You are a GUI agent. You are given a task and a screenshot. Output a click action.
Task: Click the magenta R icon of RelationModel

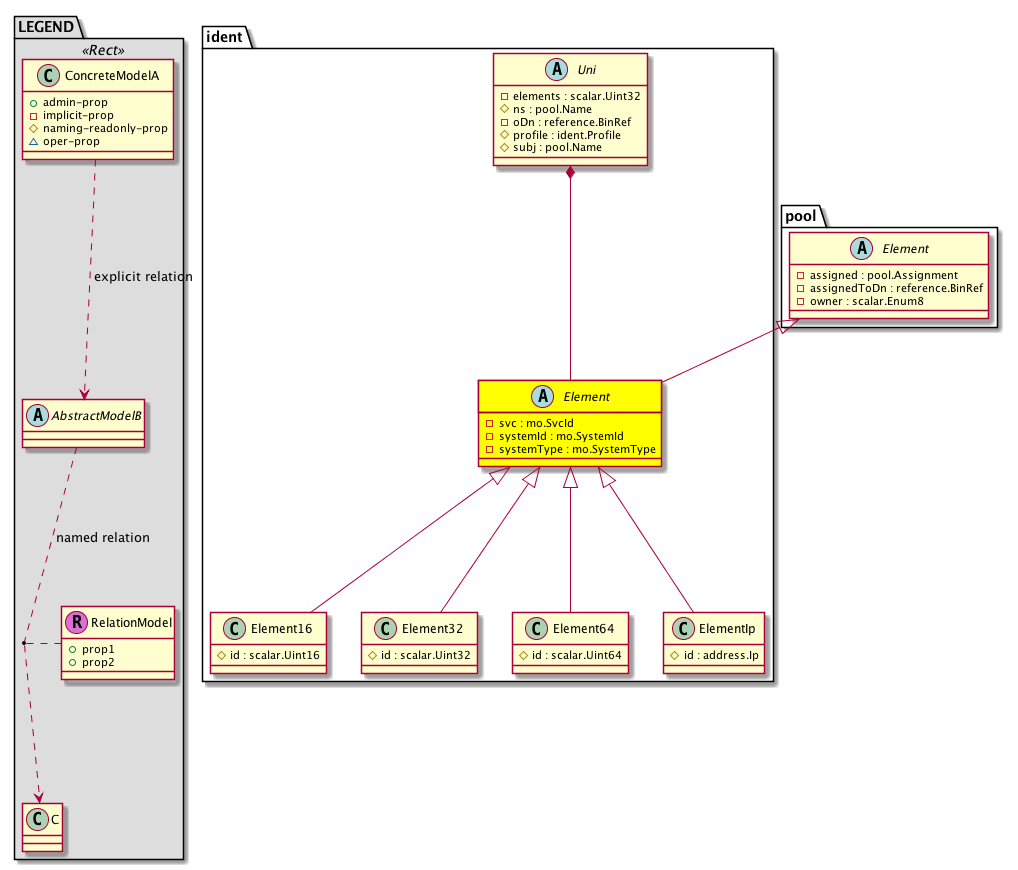coord(76,623)
